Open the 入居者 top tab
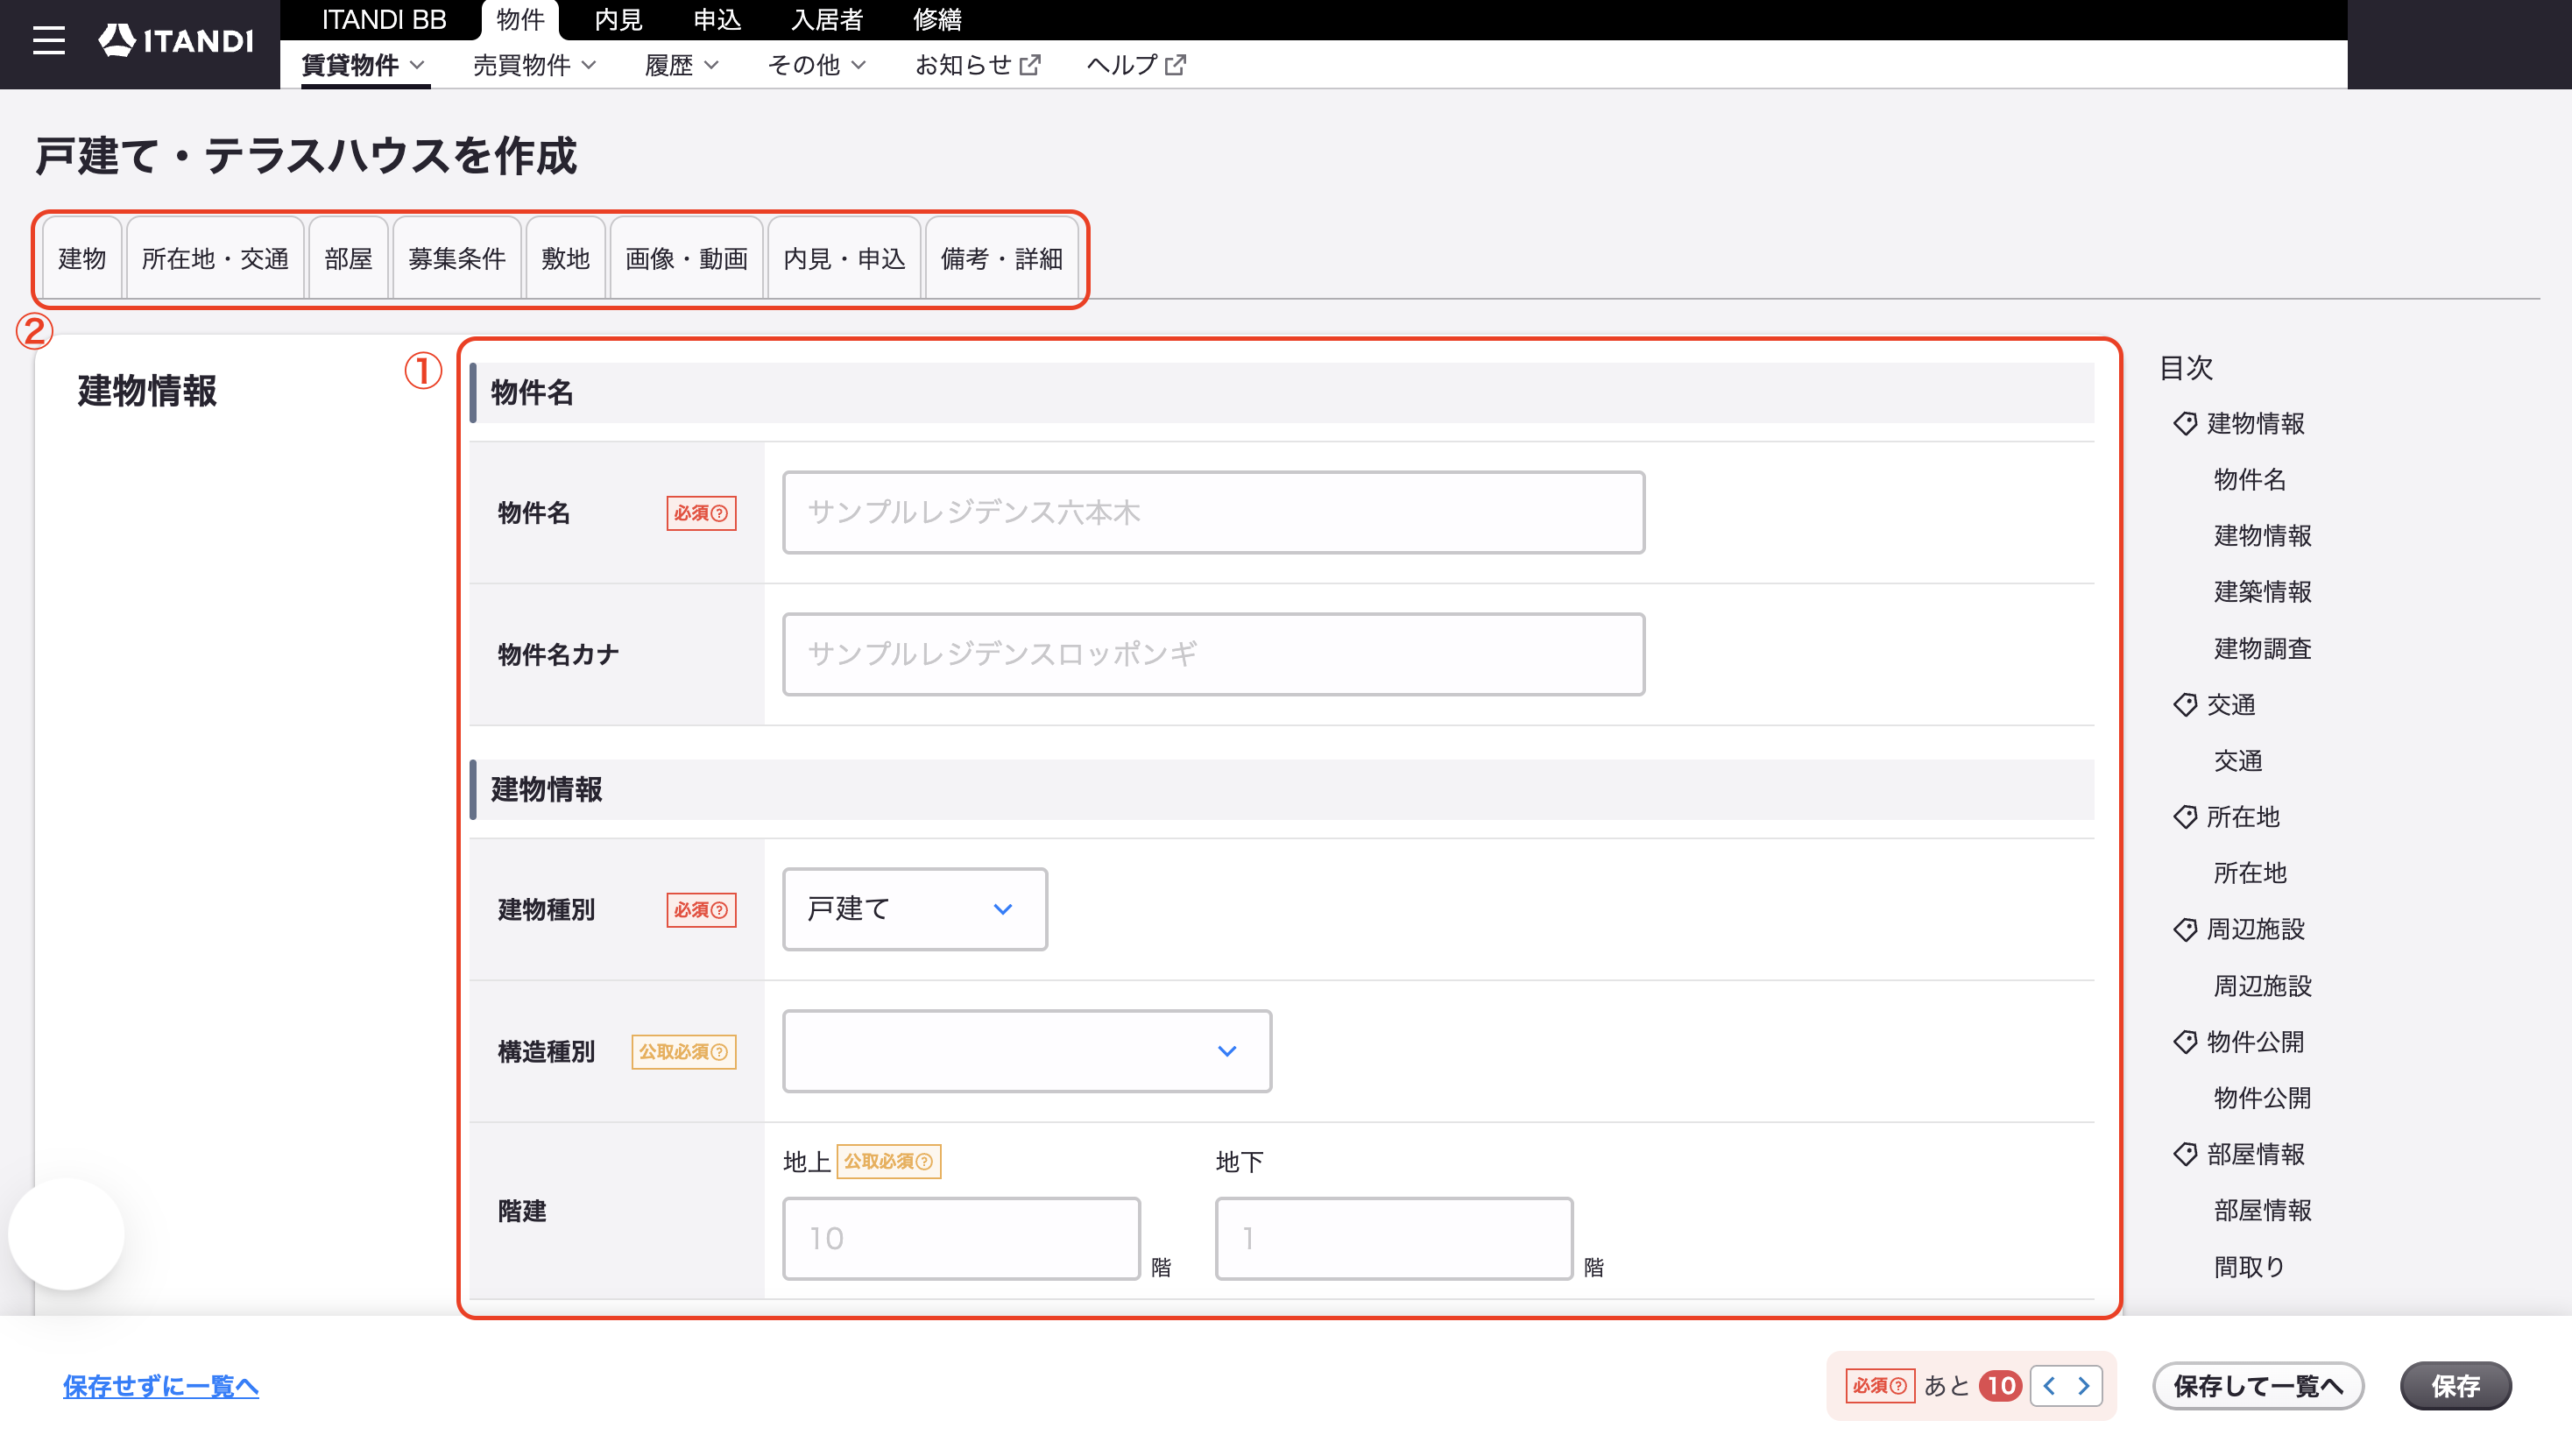The image size is (2572, 1456). tap(827, 20)
